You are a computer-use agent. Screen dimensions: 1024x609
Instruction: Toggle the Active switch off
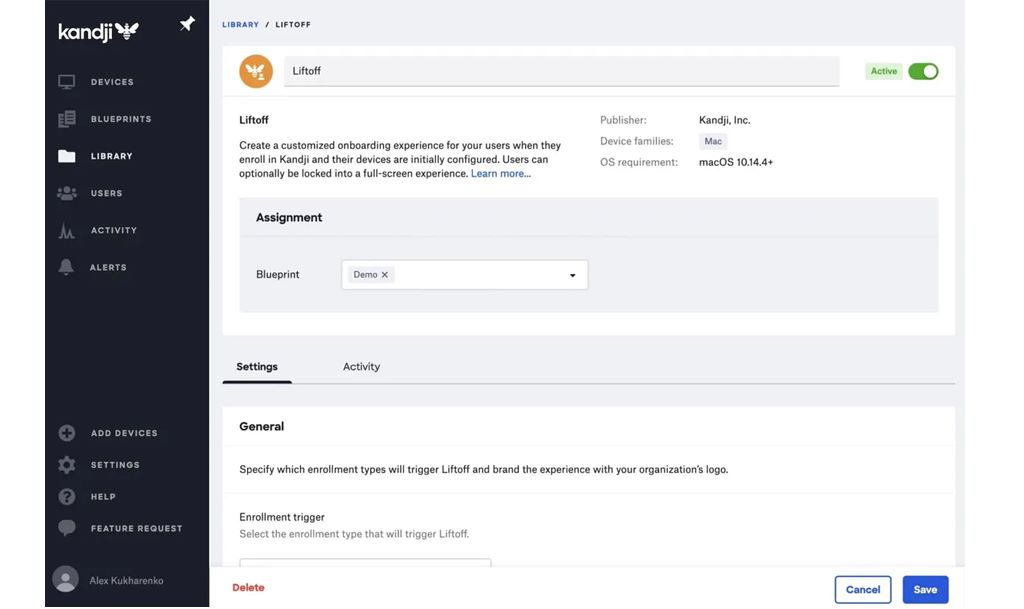point(923,71)
